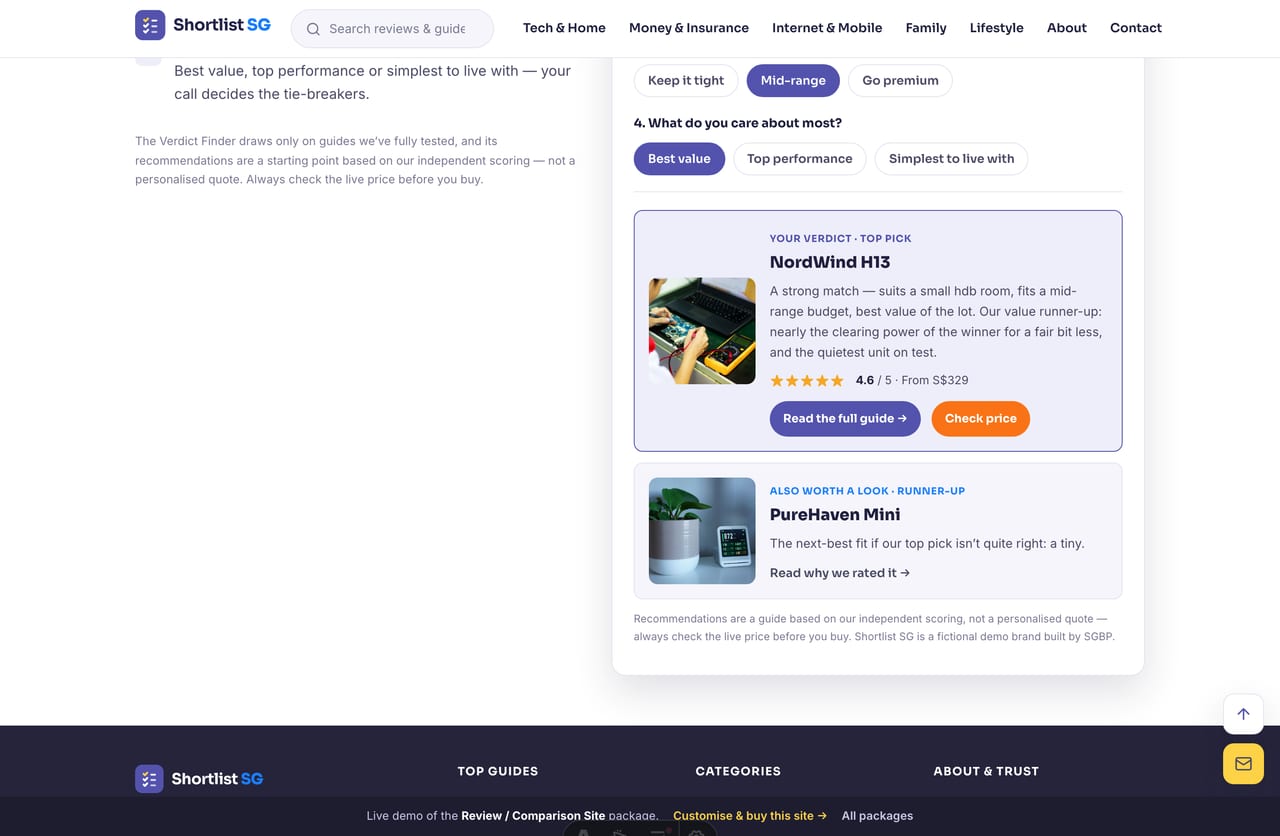Screen dimensions: 1280x836
Task: Open the Lifestyle menu
Action: coord(997,28)
